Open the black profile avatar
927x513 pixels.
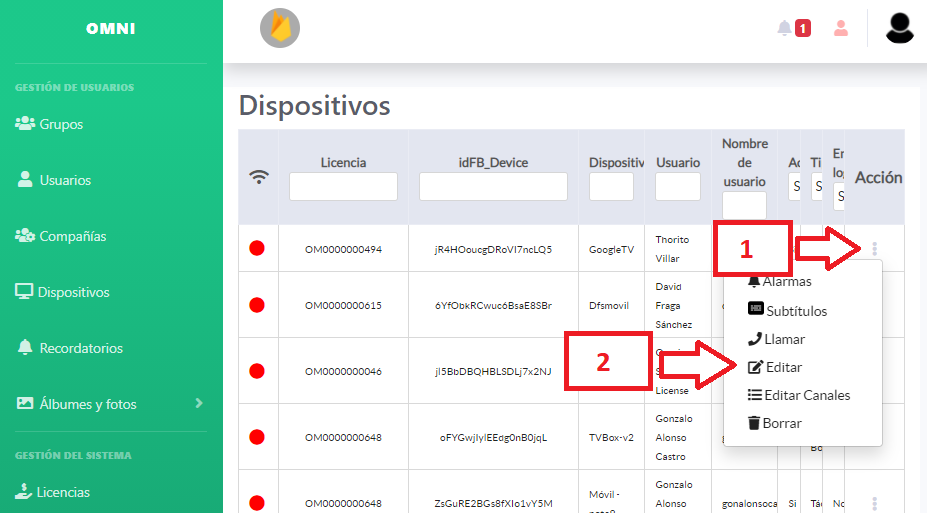[x=900, y=27]
